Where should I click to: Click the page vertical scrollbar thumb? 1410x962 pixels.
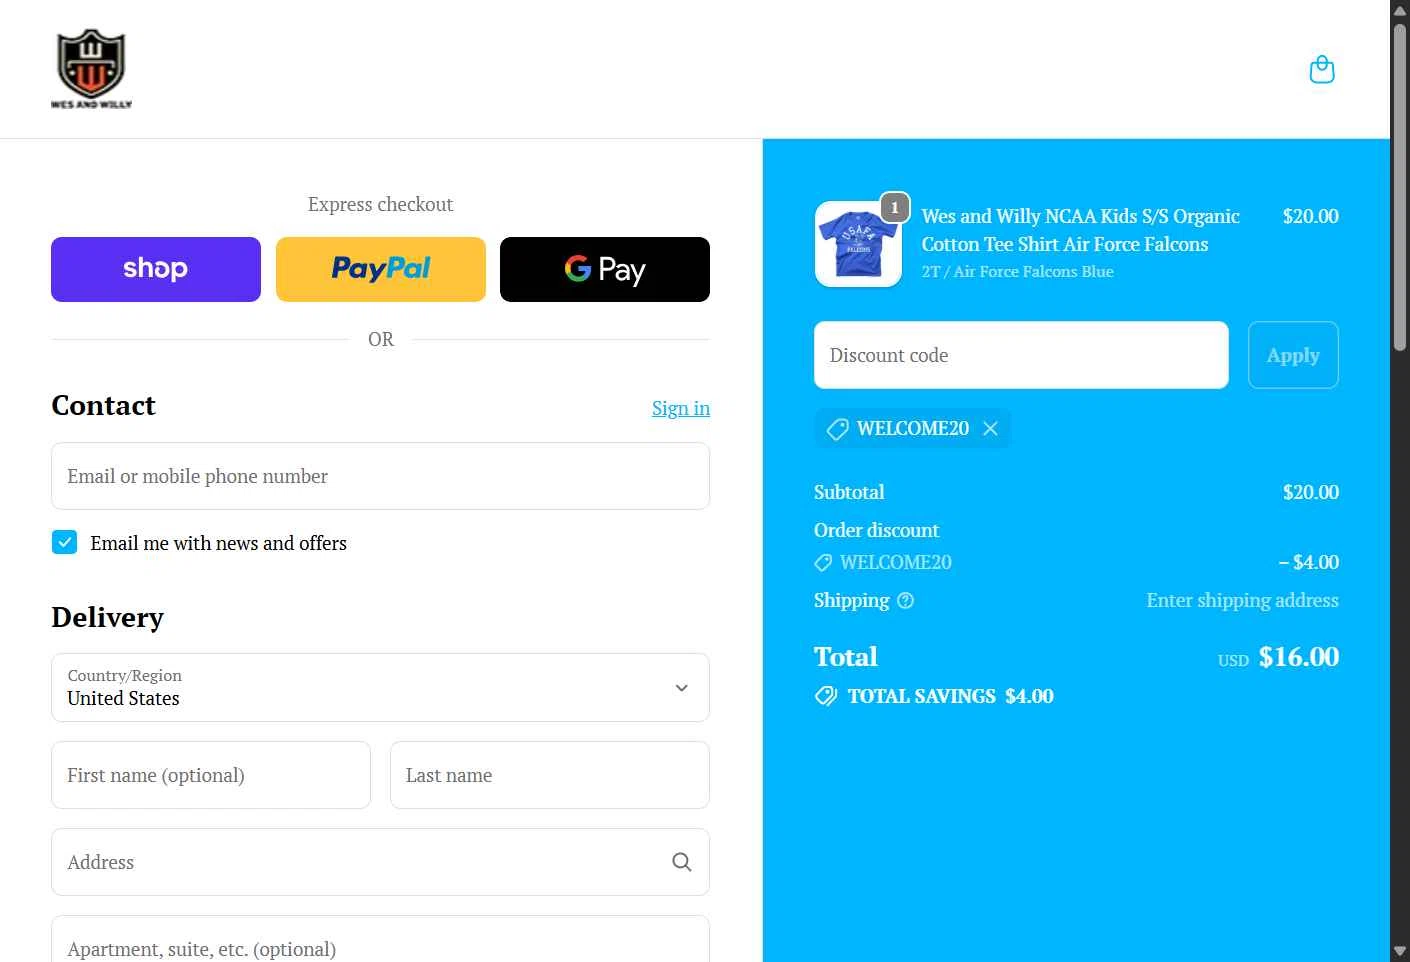pos(1400,185)
